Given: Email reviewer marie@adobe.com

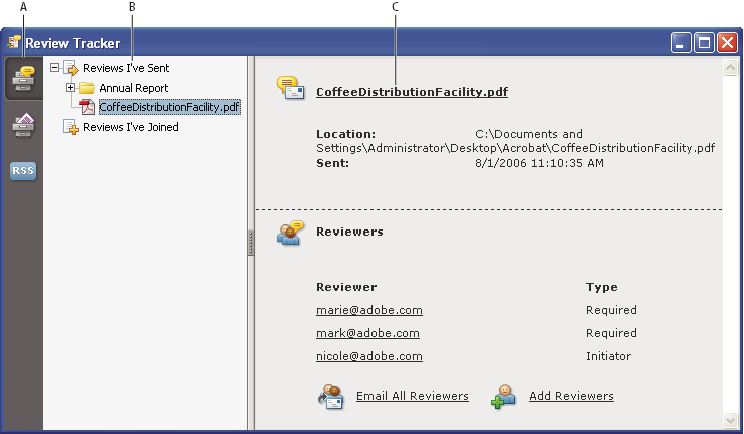Looking at the screenshot, I should 369,310.
